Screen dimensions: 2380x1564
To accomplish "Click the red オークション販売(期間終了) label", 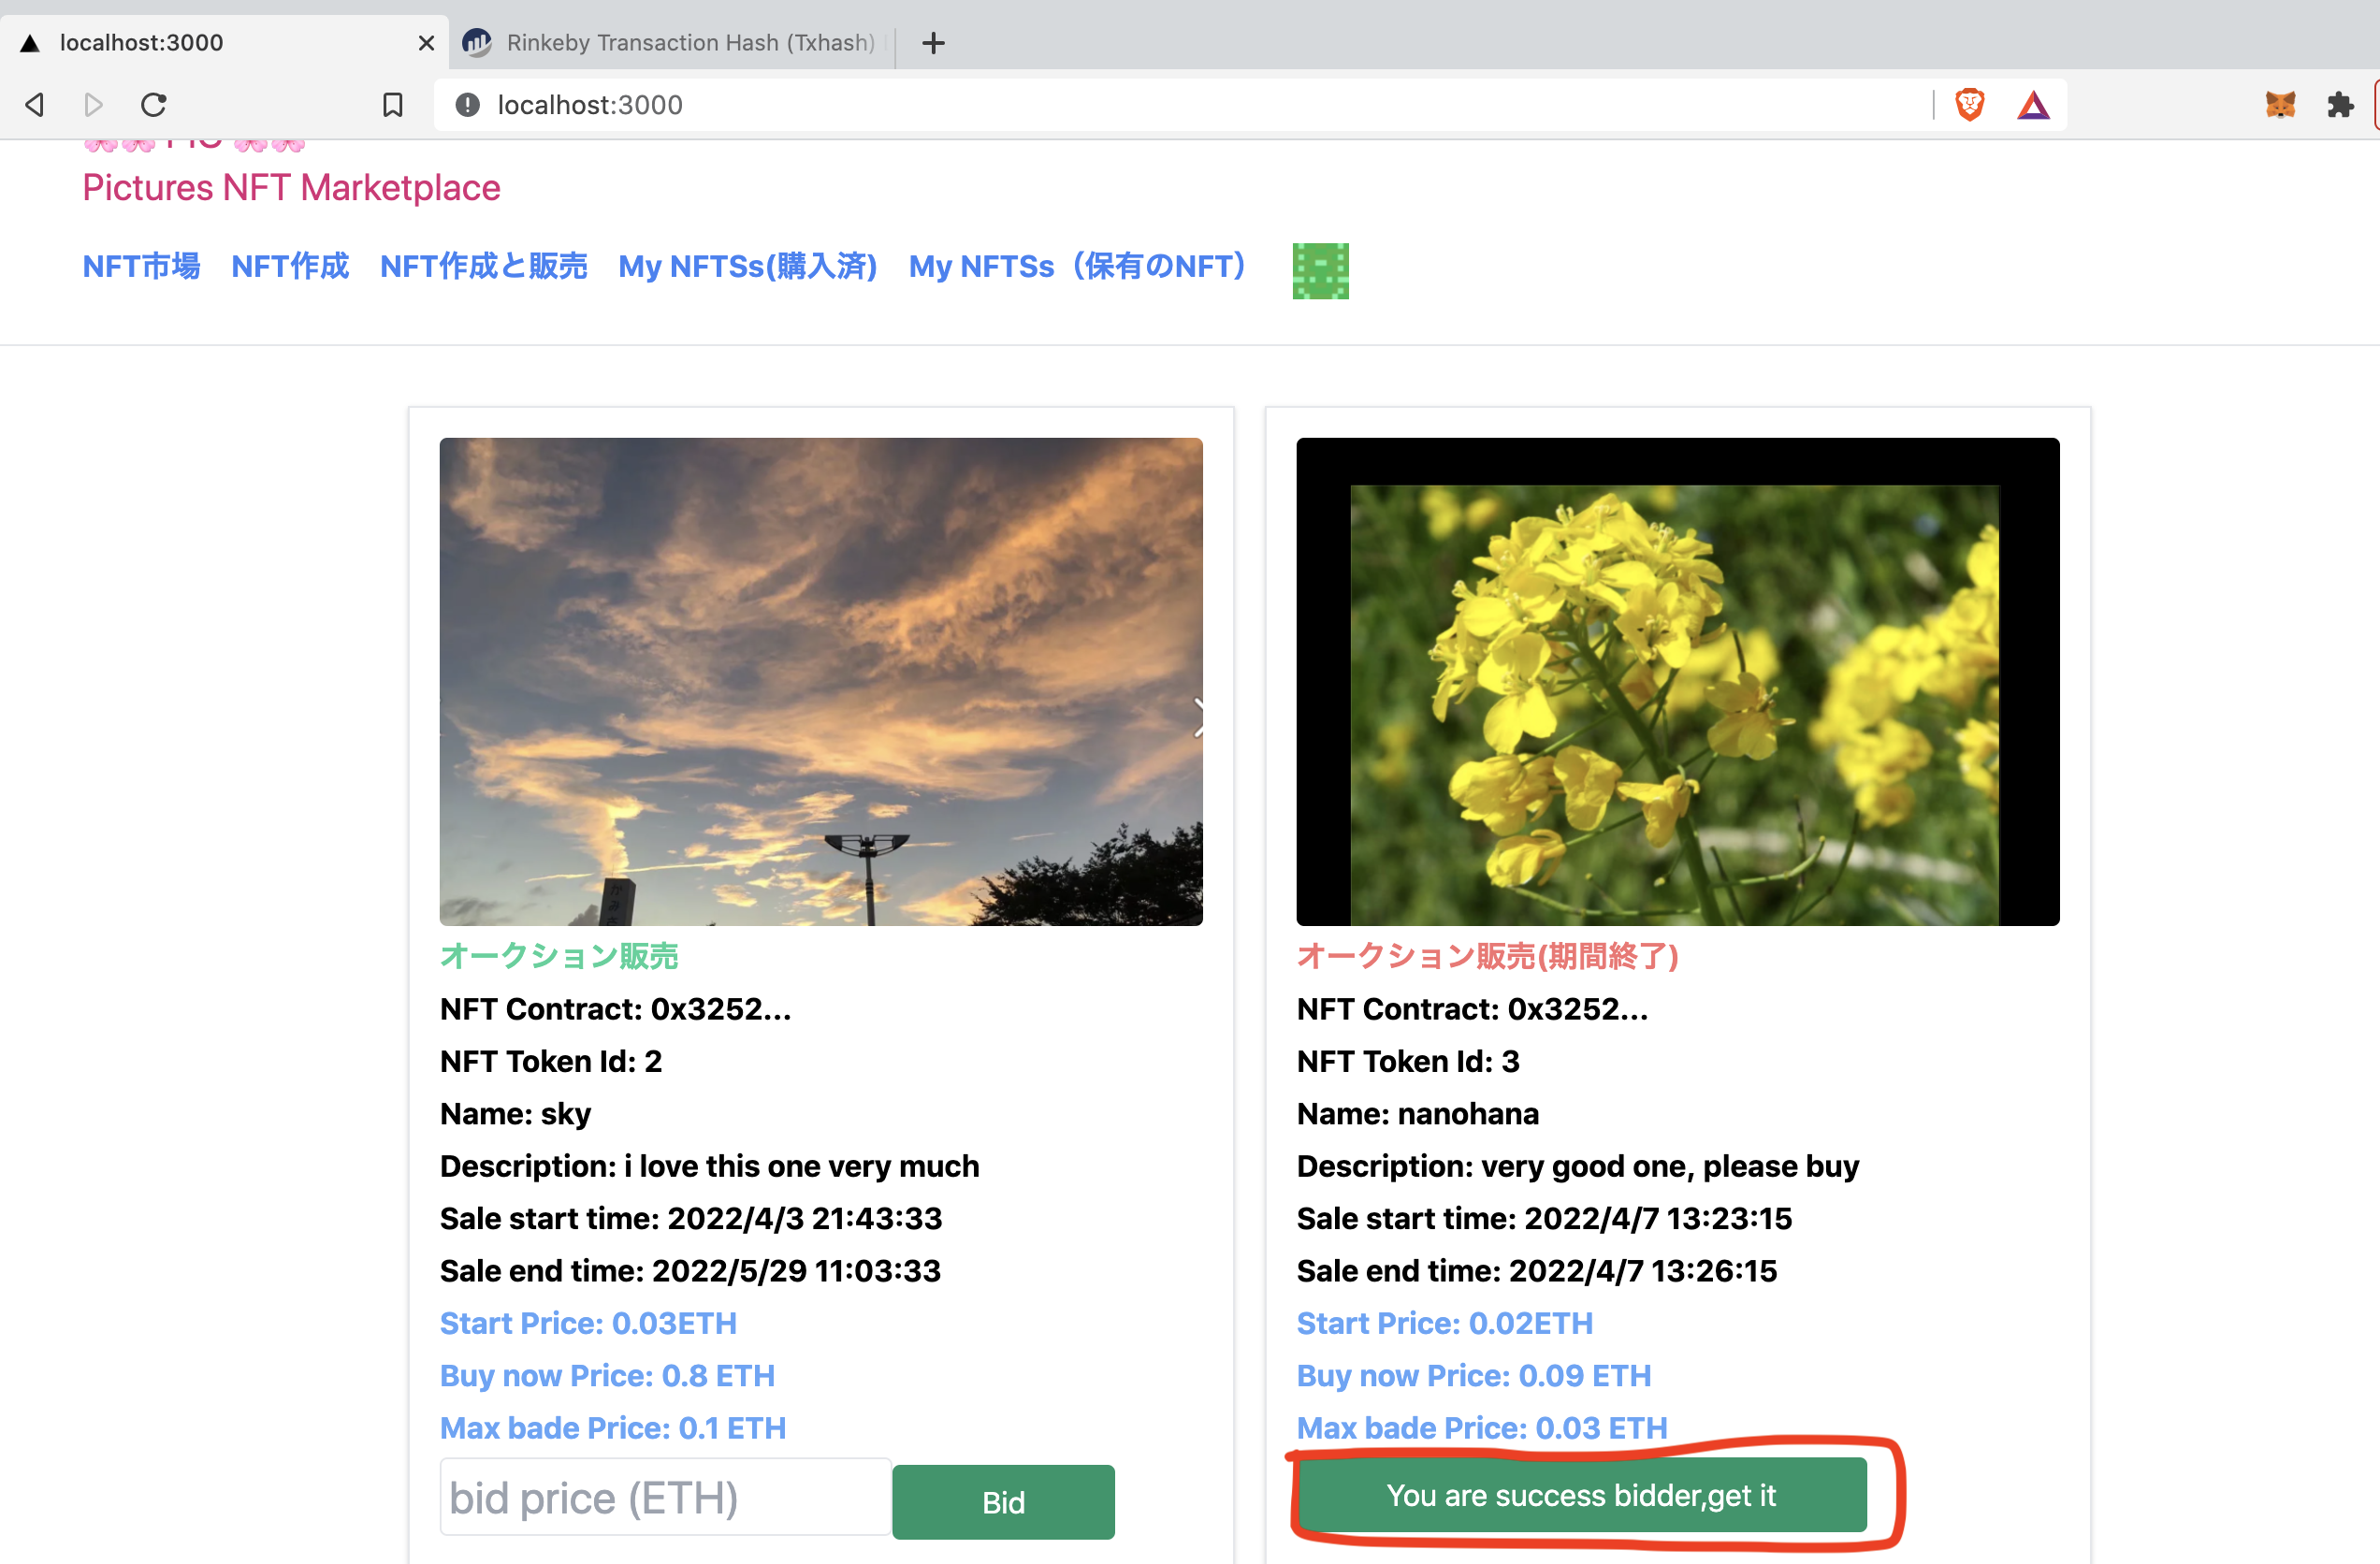I will point(1487,956).
